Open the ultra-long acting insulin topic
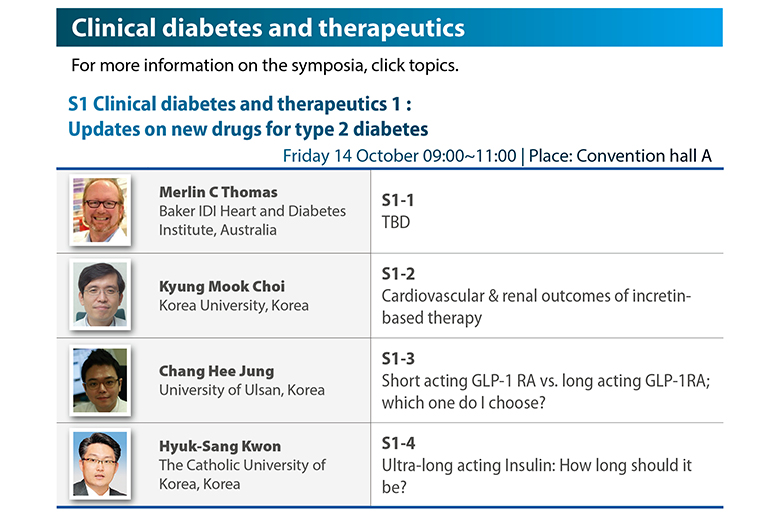Image resolution: width=780 pixels, height=523 pixels. pyautogui.click(x=537, y=465)
